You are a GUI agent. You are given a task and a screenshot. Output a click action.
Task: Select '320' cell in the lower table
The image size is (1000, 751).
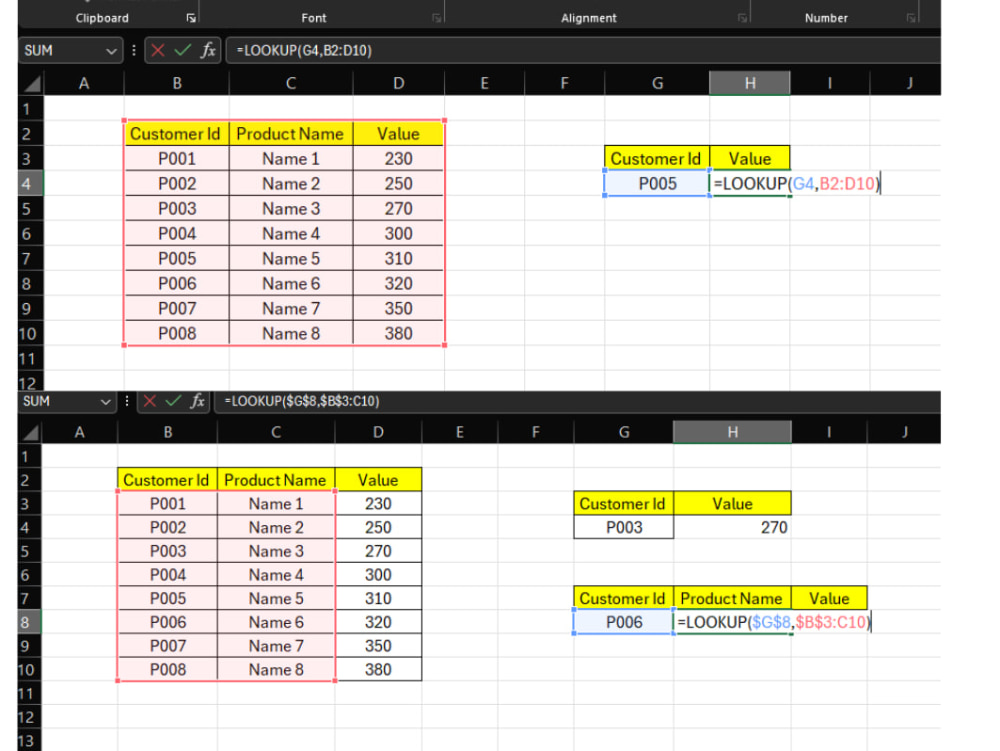pyautogui.click(x=378, y=622)
